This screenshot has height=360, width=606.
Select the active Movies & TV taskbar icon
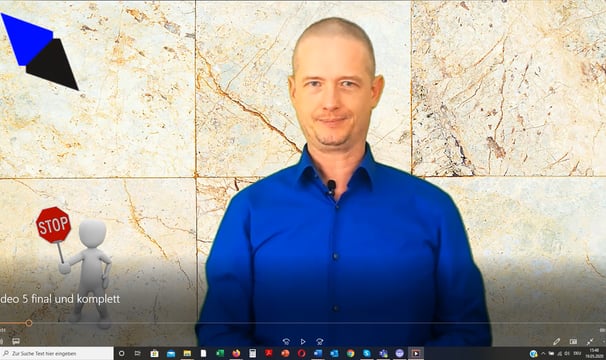(416, 353)
